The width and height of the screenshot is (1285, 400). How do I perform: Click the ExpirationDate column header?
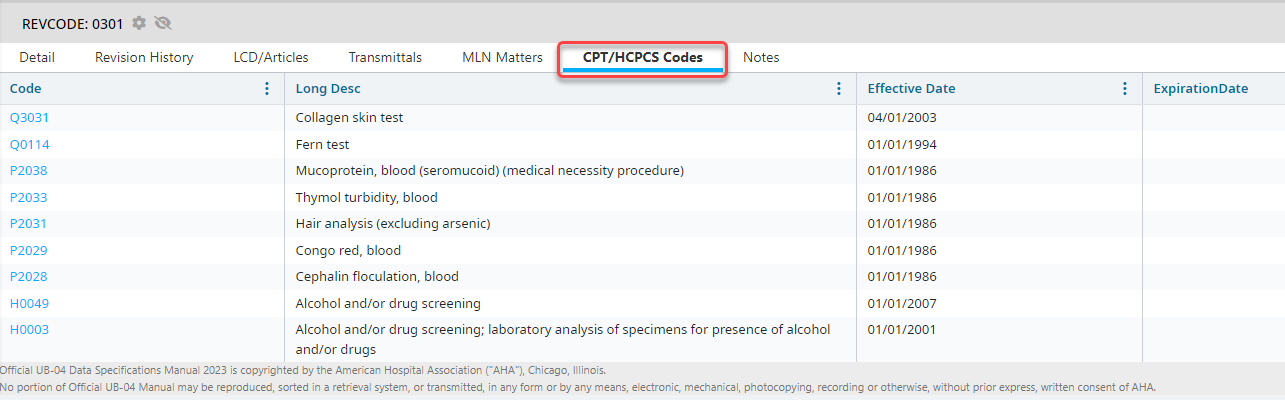click(x=1200, y=89)
